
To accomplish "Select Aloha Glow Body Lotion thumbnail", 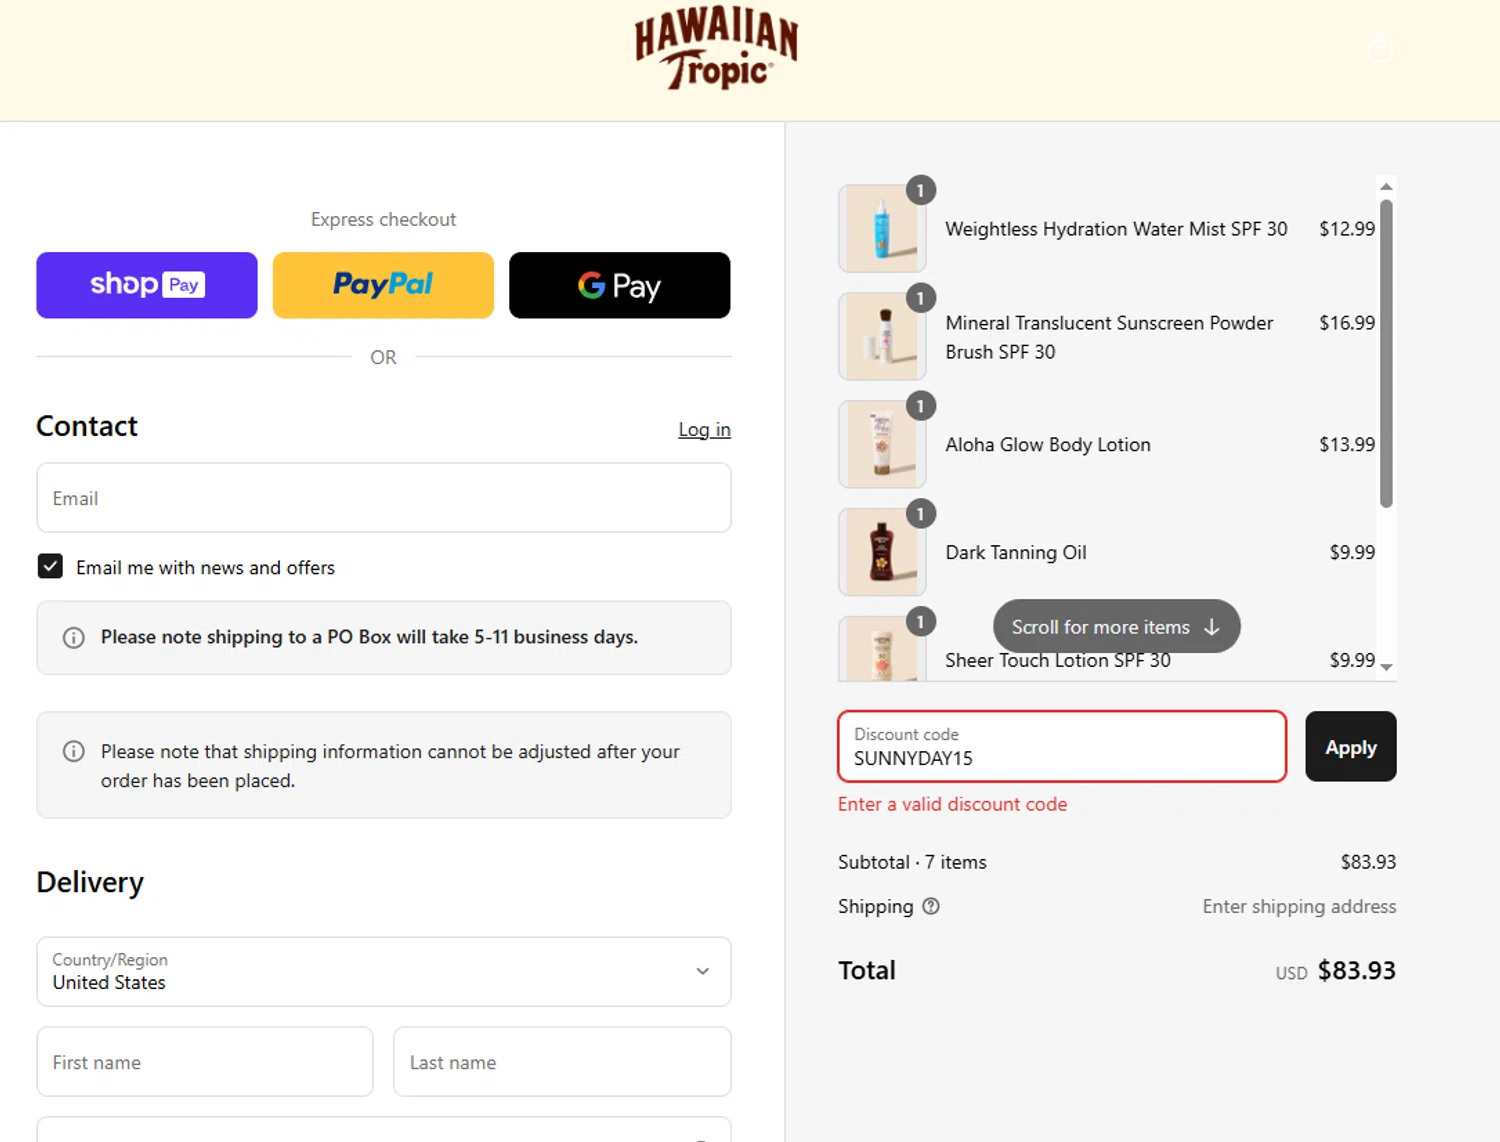I will pyautogui.click(x=882, y=445).
